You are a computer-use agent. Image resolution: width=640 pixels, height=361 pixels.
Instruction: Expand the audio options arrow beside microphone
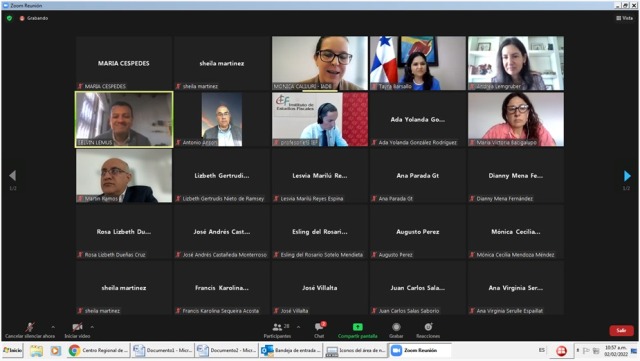coord(53,327)
